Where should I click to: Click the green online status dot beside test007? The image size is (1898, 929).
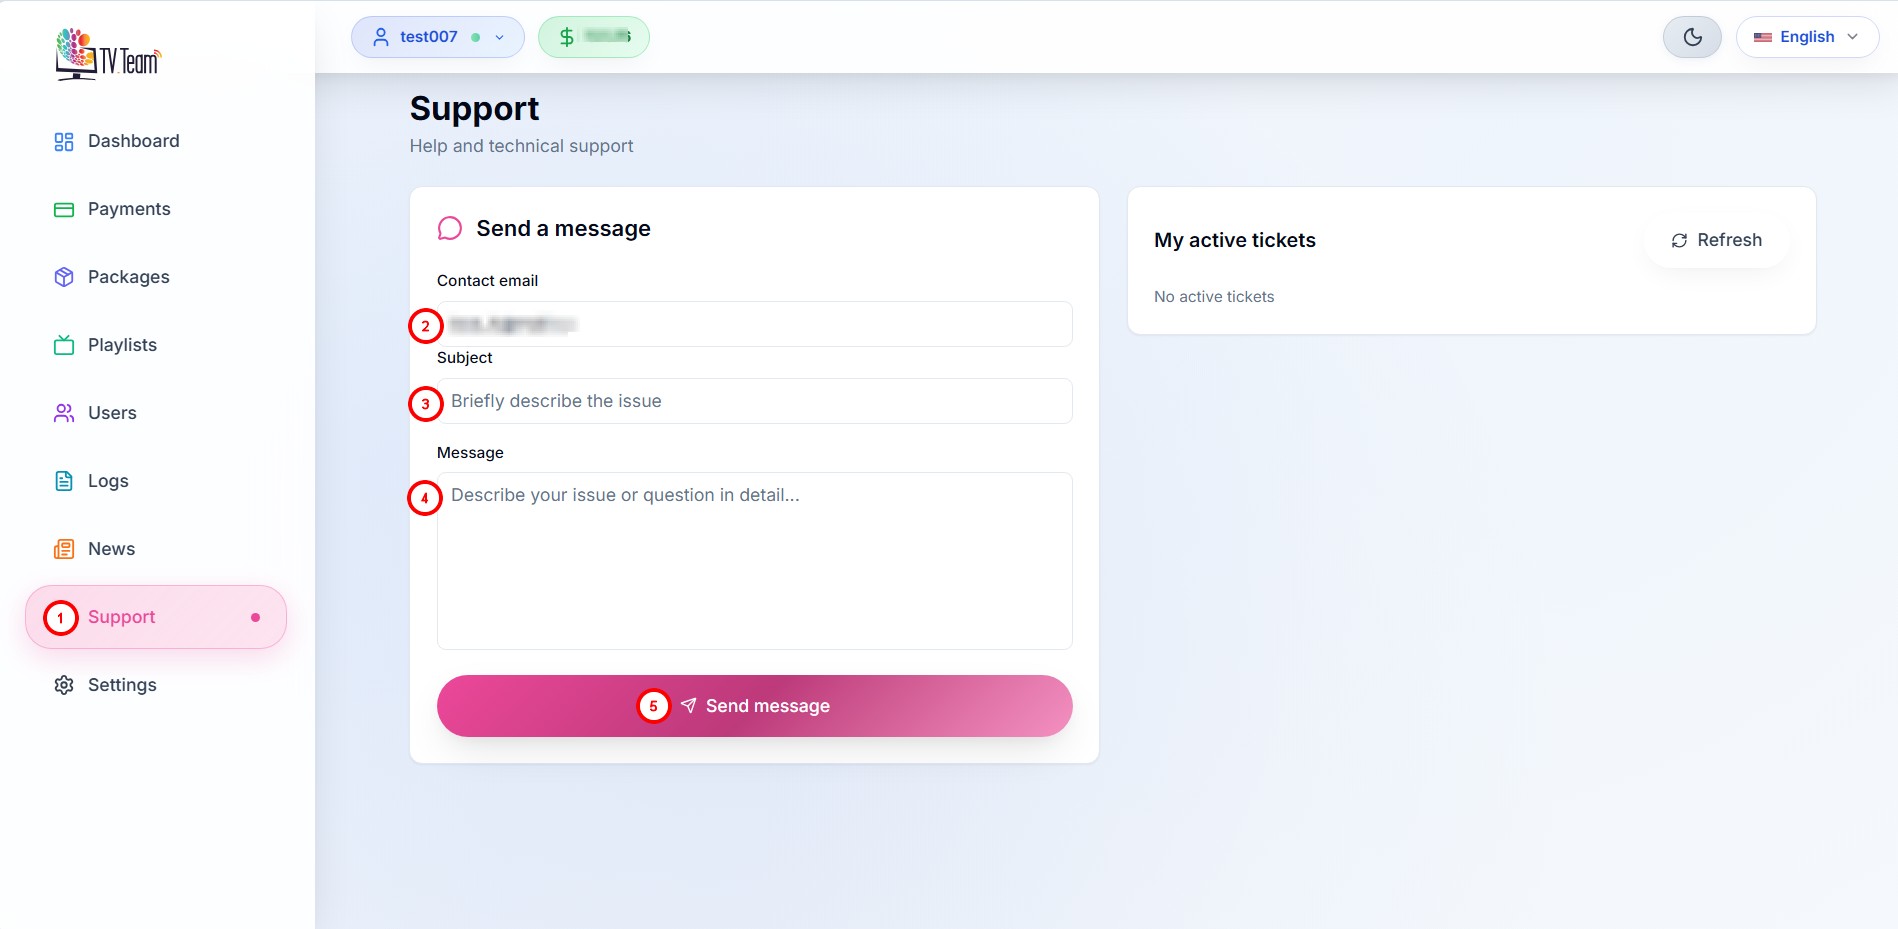pos(475,37)
